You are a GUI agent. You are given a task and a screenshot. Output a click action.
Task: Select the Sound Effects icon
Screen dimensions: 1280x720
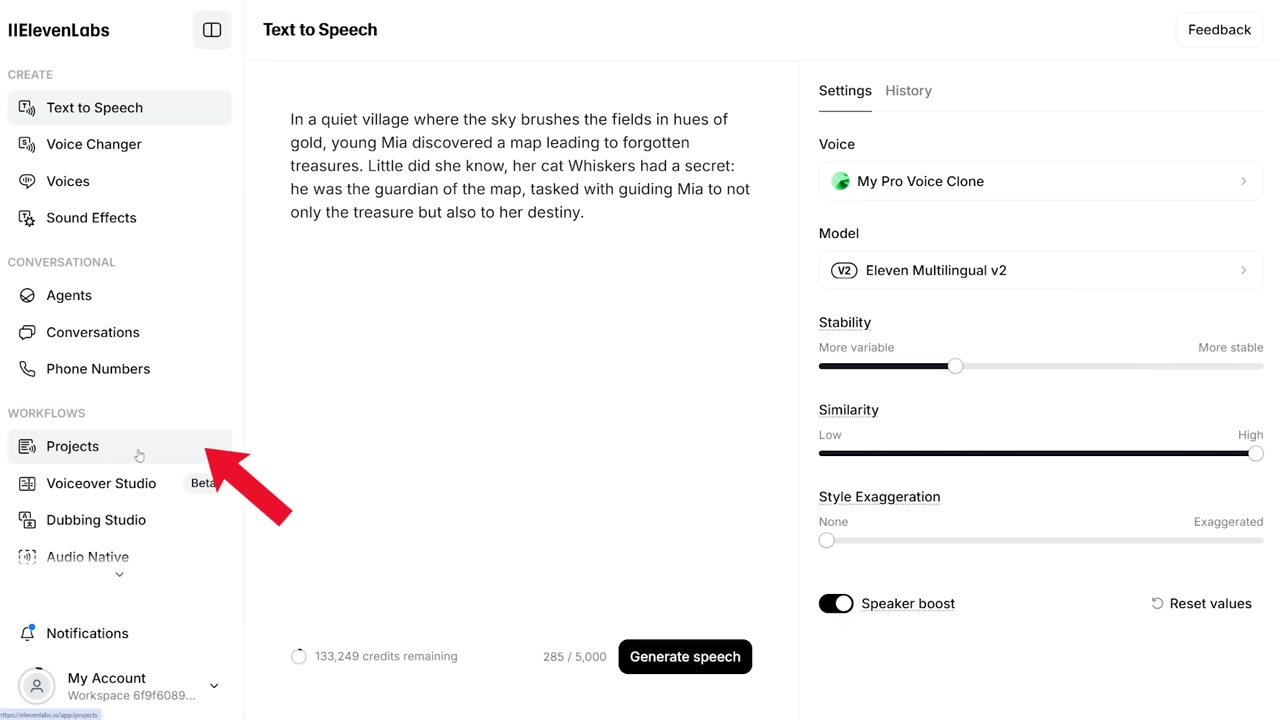tap(27, 218)
